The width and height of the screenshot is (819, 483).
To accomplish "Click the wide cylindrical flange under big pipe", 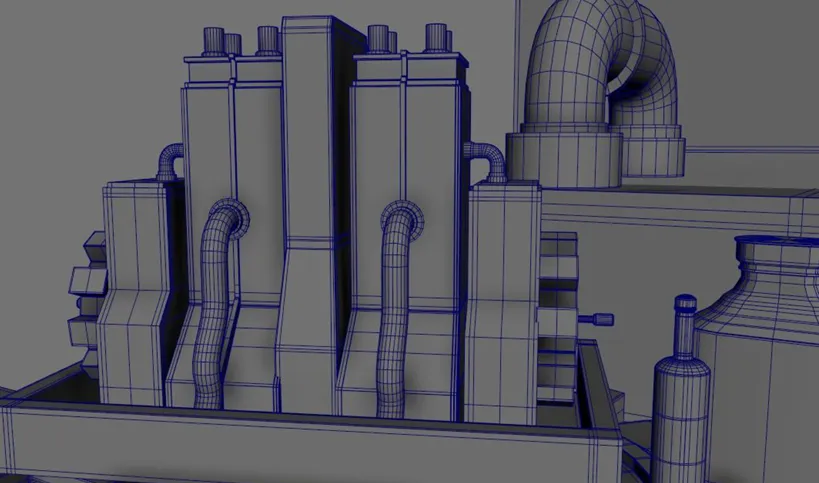I will coord(565,159).
